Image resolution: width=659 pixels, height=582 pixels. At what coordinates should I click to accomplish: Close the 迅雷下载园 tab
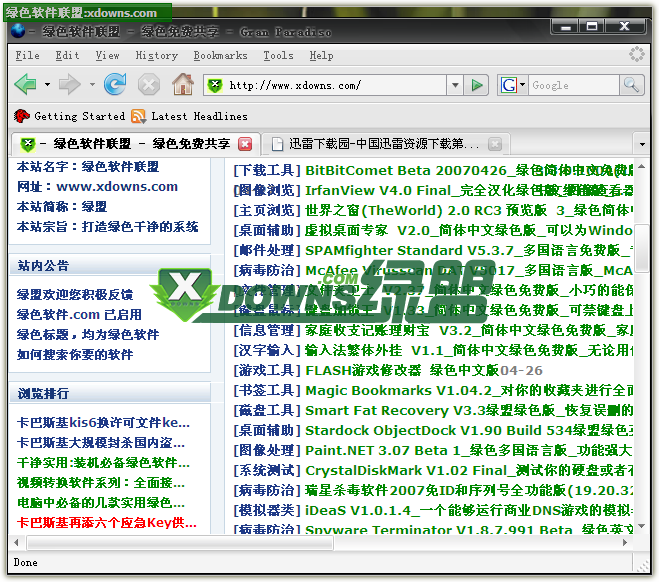pos(495,144)
